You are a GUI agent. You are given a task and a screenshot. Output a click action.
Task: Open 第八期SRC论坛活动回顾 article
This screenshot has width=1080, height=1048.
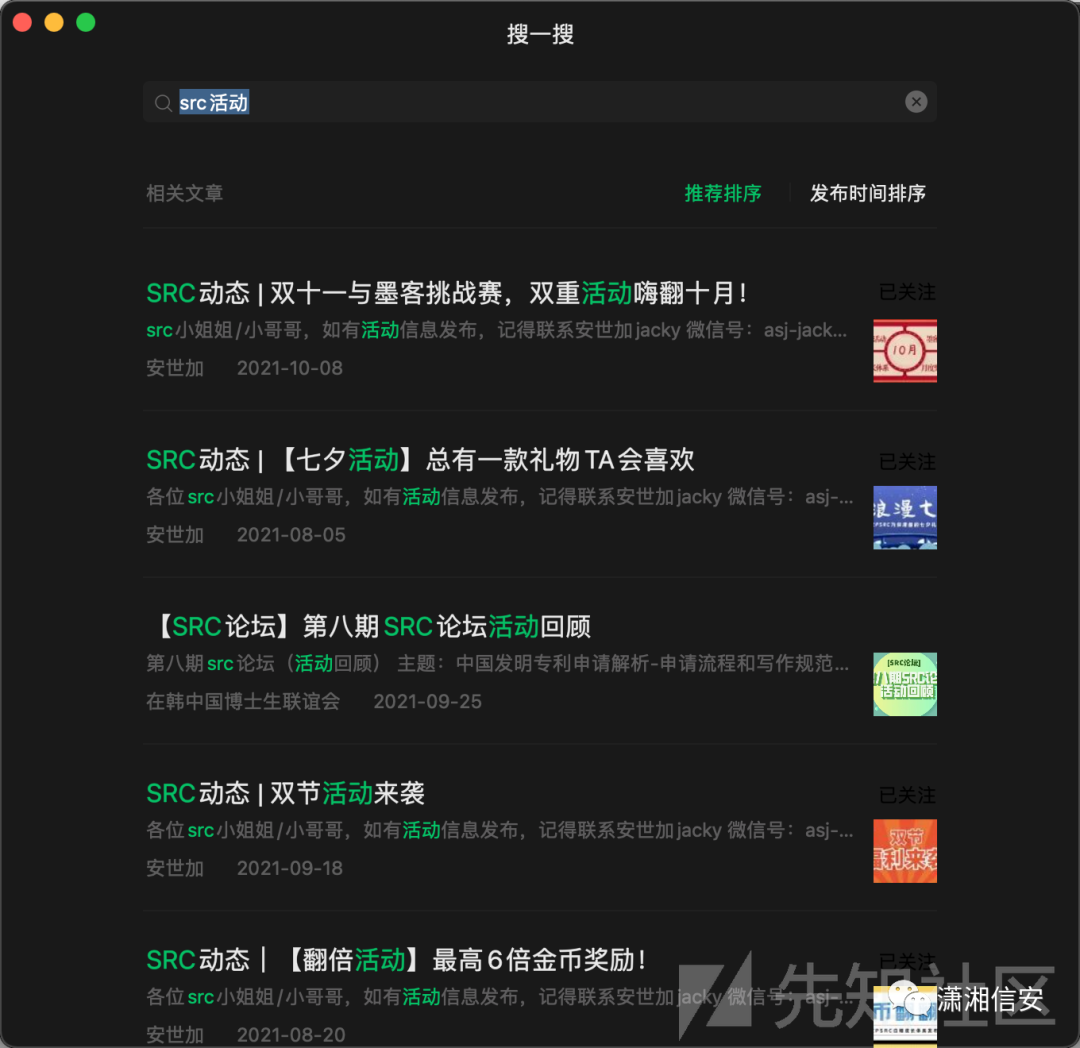[x=373, y=627]
